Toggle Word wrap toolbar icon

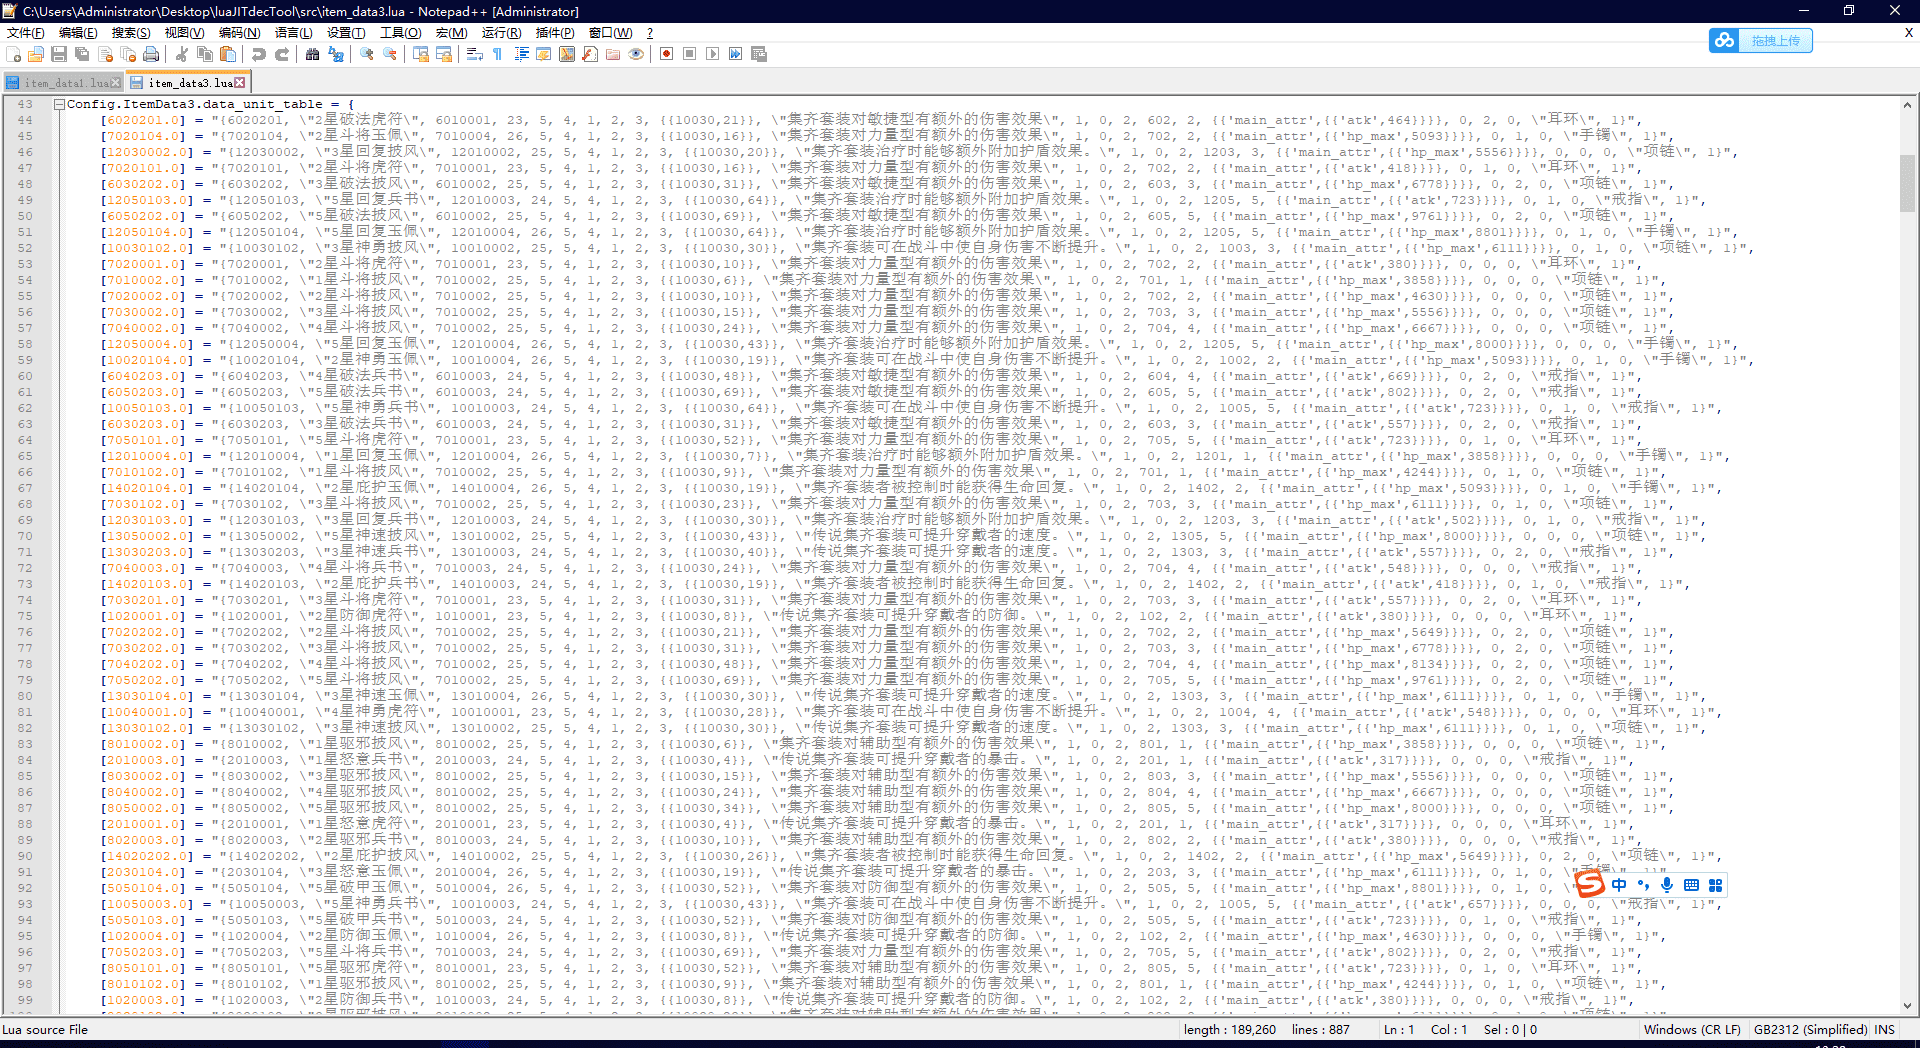click(475, 54)
